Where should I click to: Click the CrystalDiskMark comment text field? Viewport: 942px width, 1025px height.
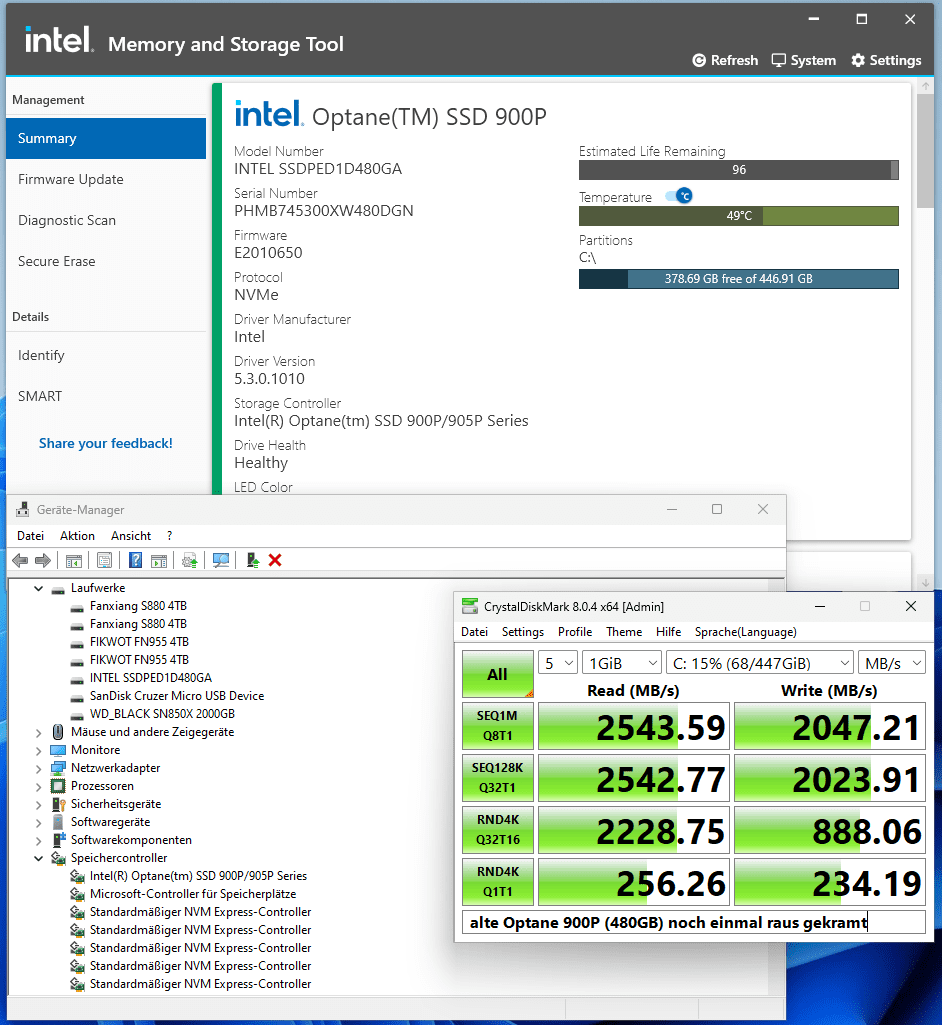(x=694, y=922)
